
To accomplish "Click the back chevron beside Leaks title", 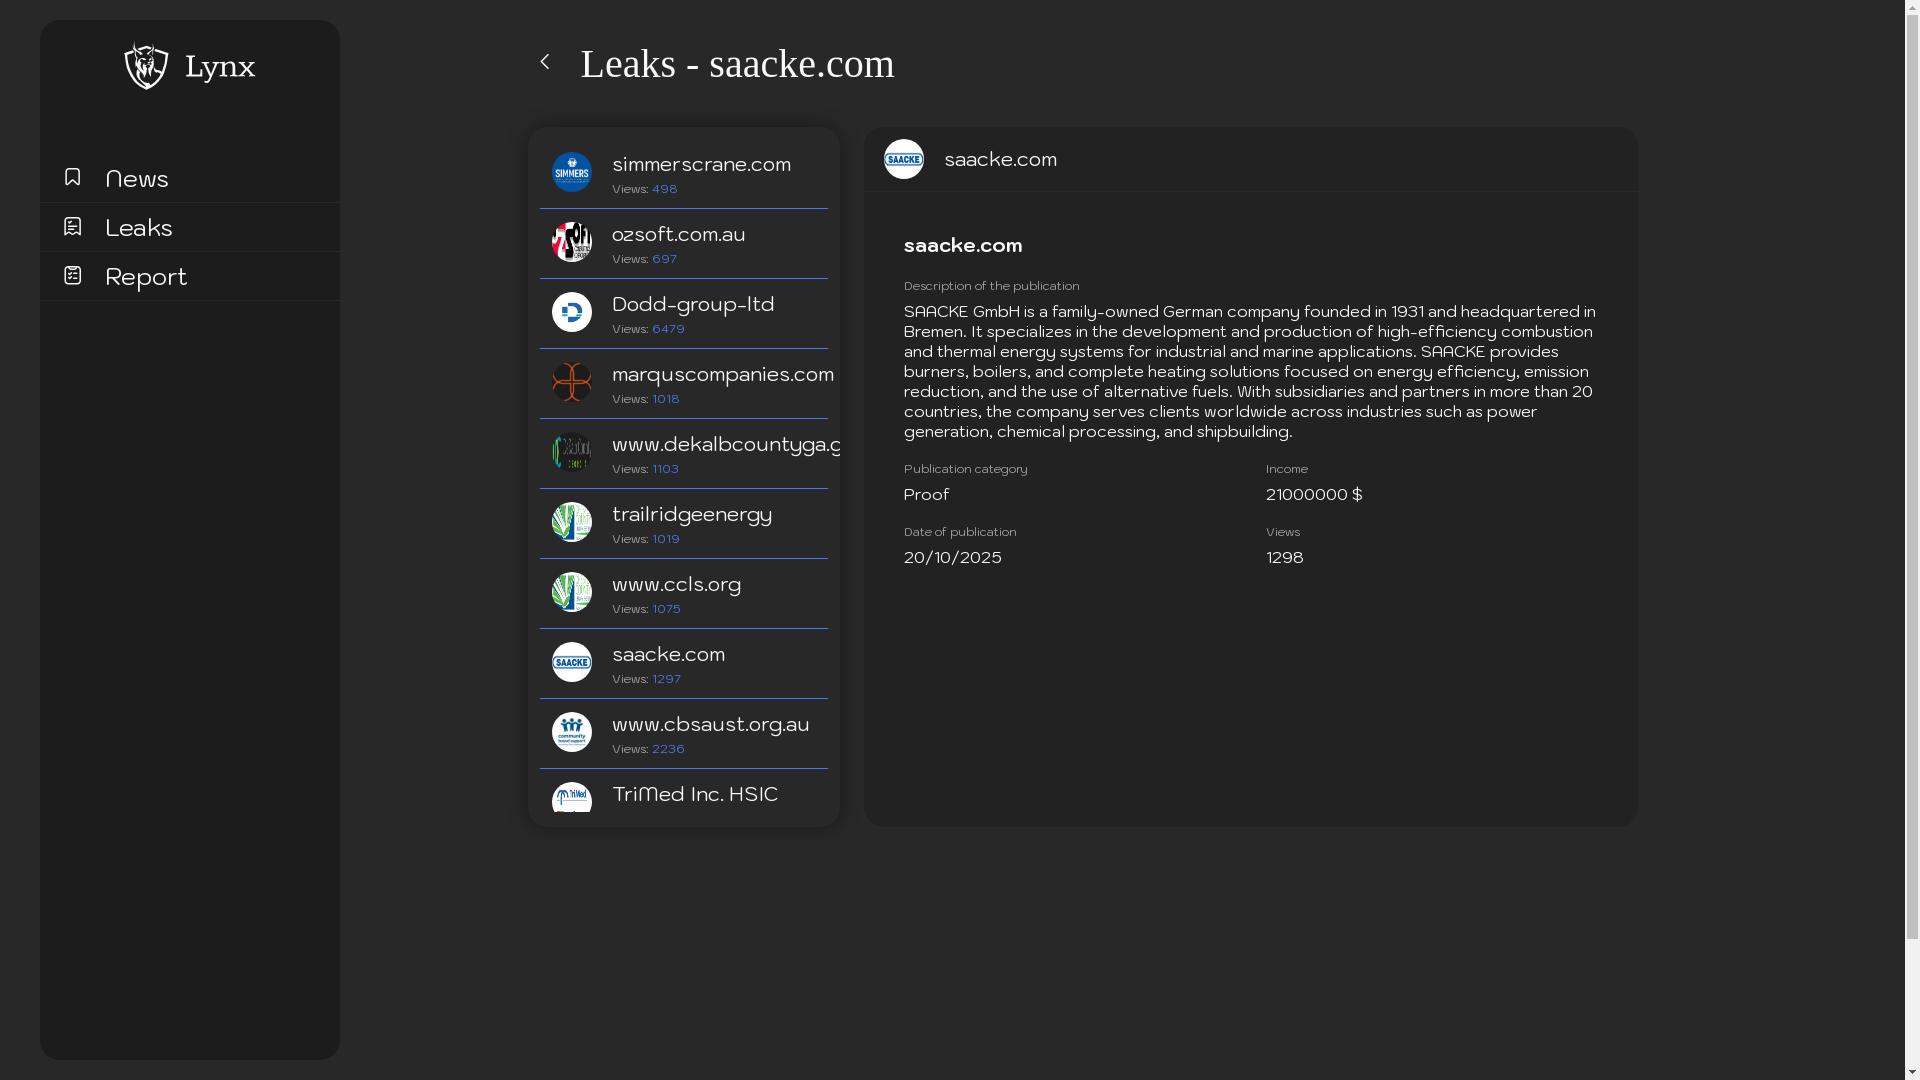I will [x=545, y=62].
